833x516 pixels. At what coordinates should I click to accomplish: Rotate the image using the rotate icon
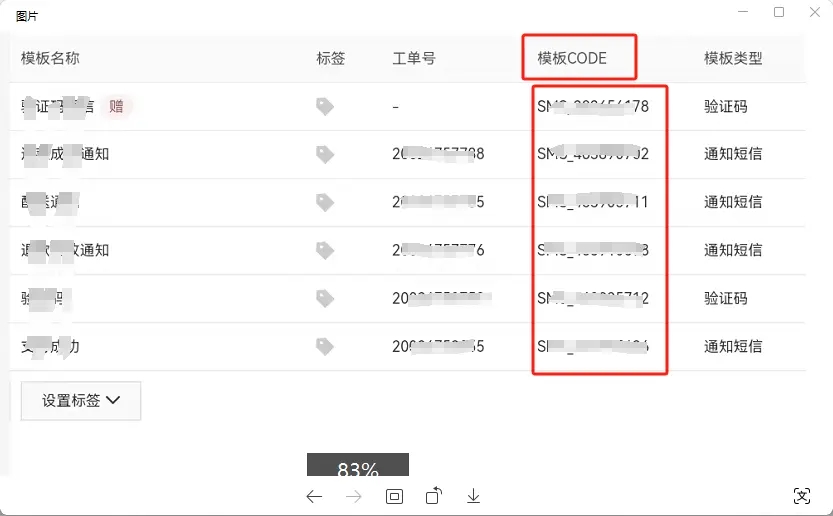(434, 496)
